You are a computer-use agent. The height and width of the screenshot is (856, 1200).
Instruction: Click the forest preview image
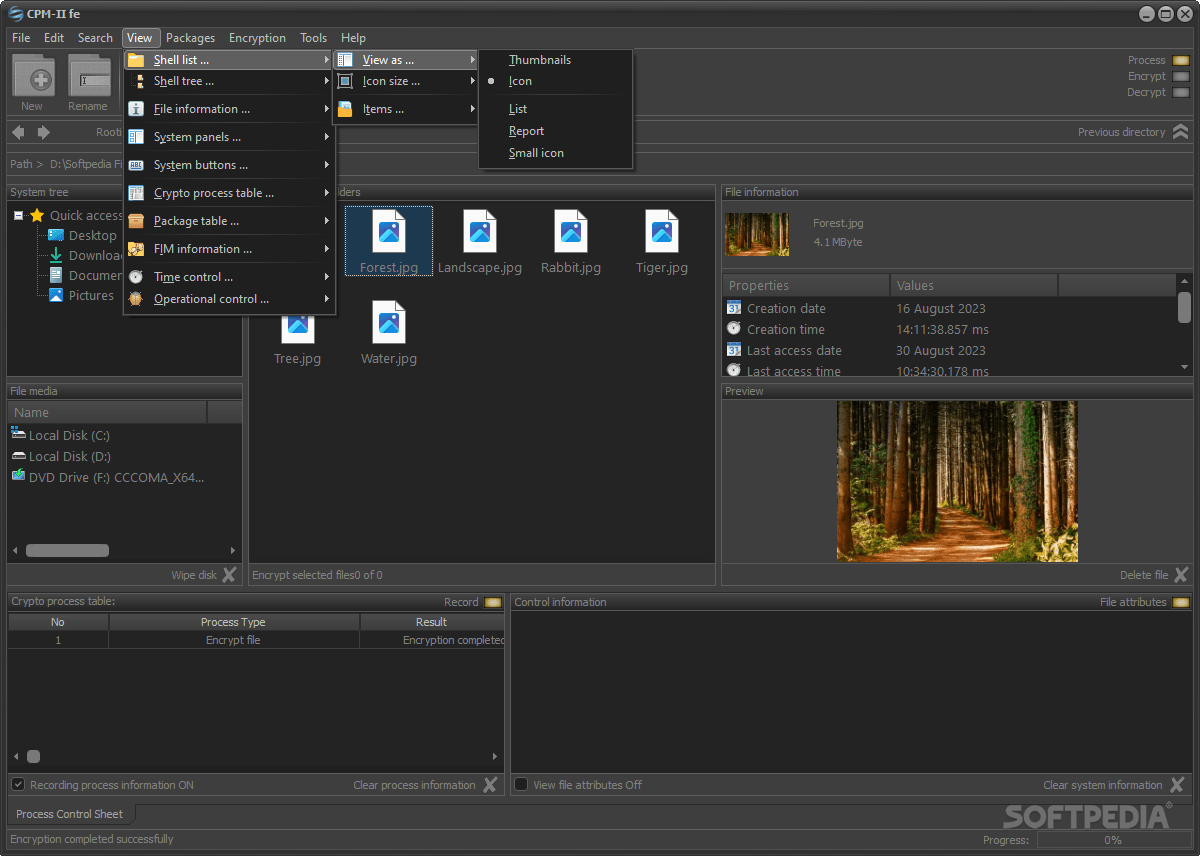point(957,481)
